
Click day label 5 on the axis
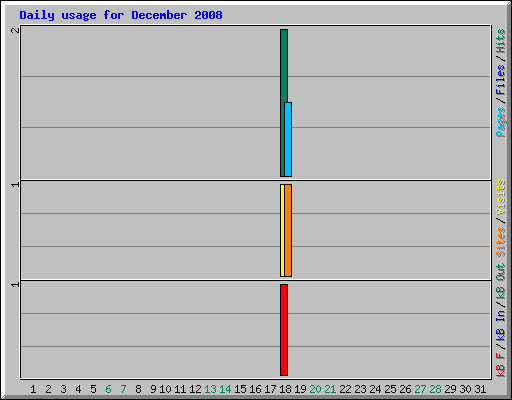(x=93, y=389)
